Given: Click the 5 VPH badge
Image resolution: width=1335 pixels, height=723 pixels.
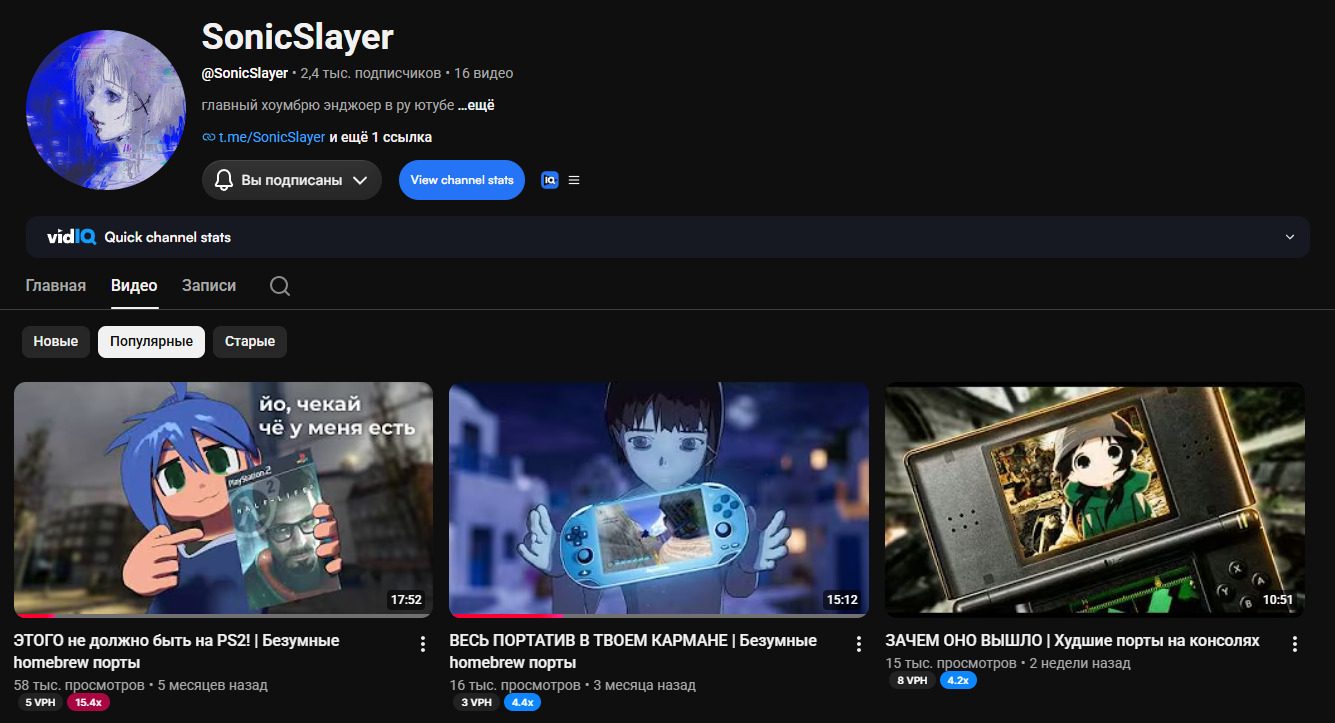Looking at the screenshot, I should 41,702.
